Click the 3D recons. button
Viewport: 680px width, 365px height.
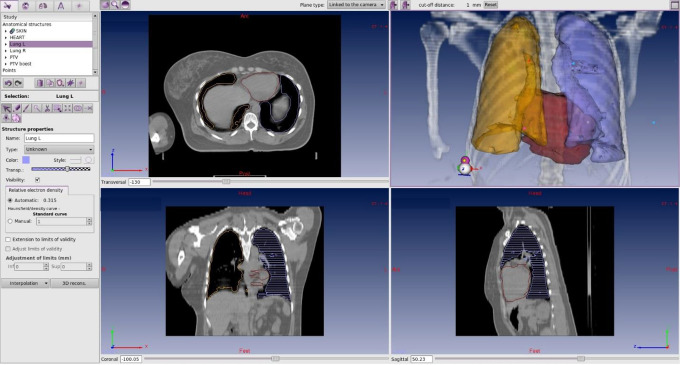[75, 283]
